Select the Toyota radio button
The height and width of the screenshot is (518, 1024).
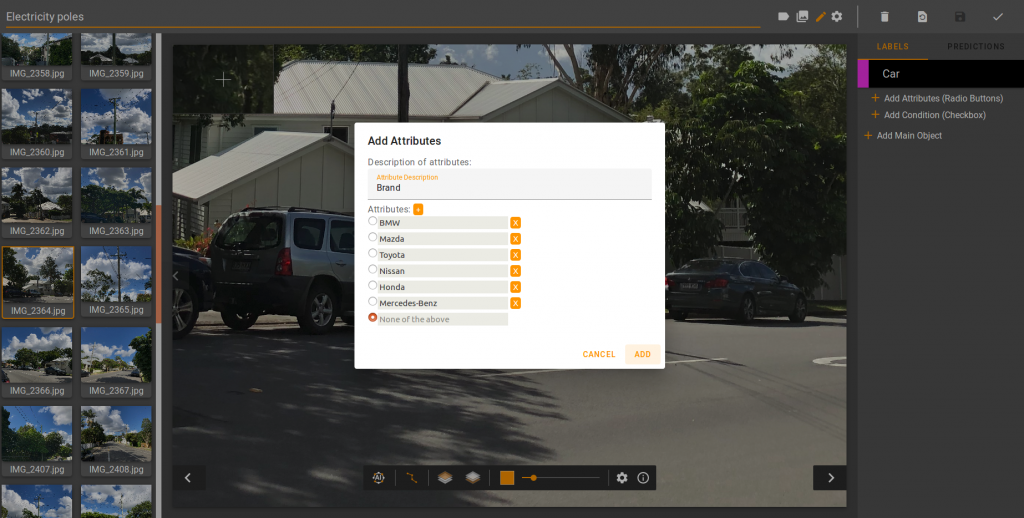click(373, 253)
